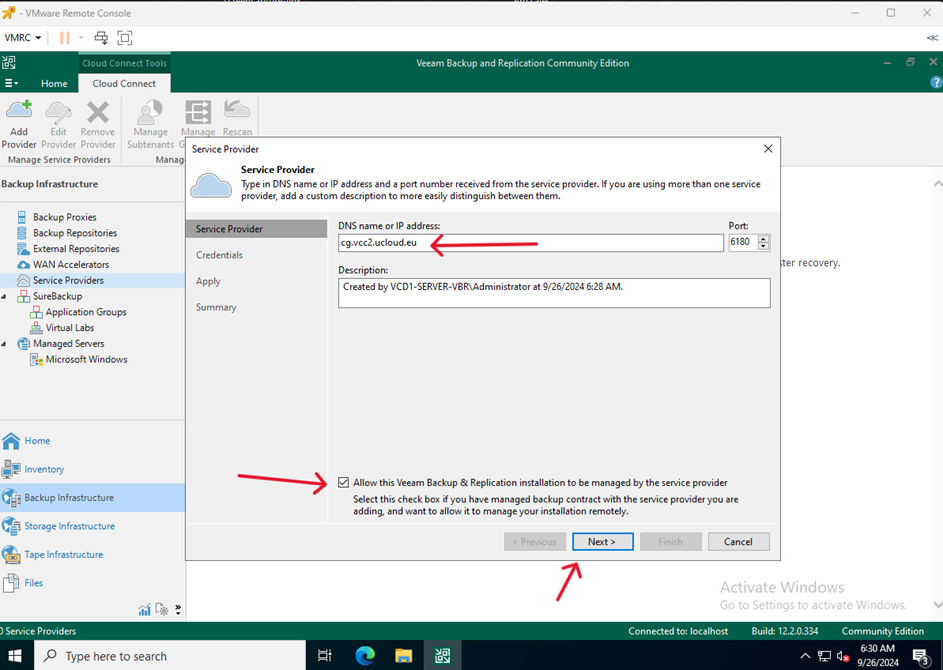
Task: Select the Backup Proxies tree icon
Action: (x=22, y=217)
